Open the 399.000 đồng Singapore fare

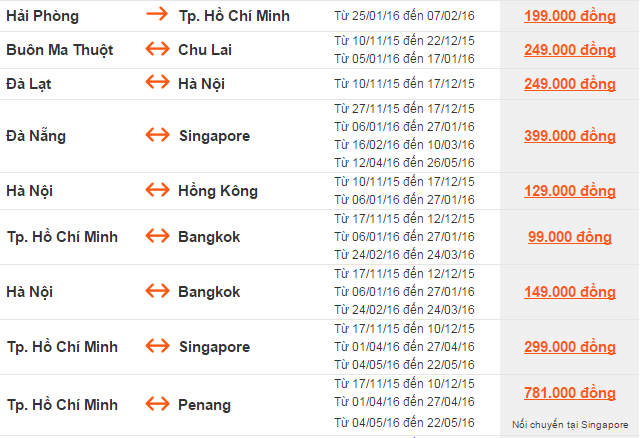tap(569, 135)
